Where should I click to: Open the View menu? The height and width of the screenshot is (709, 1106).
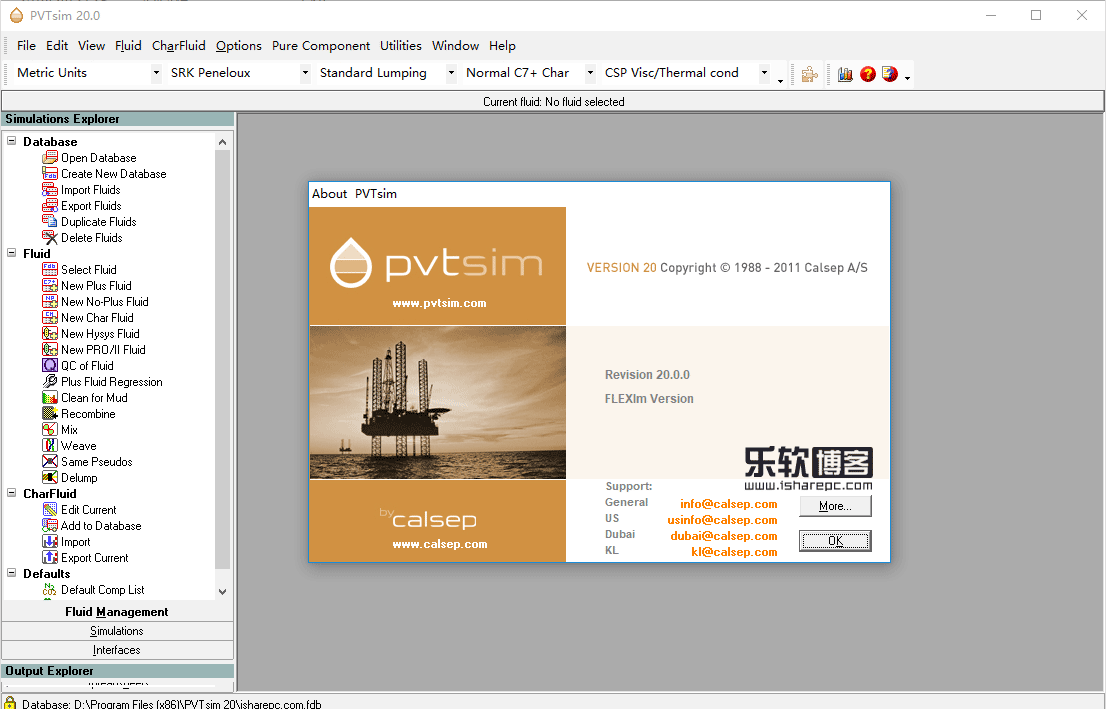point(91,46)
